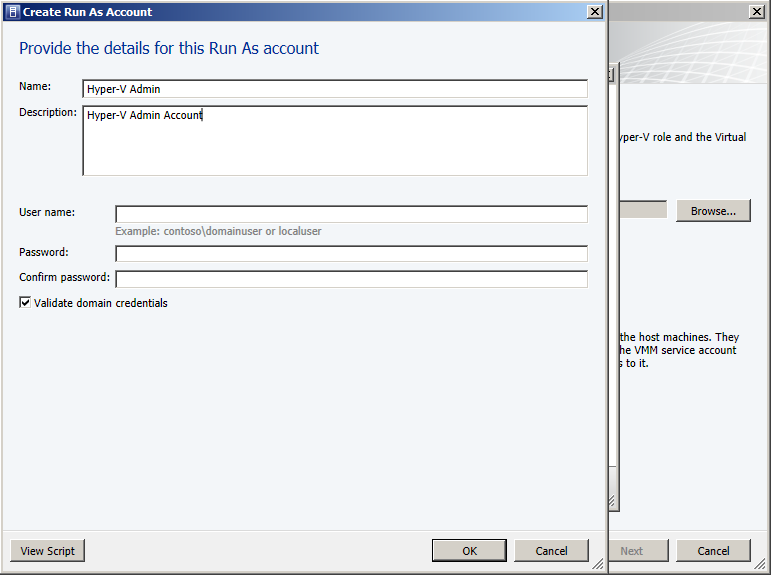Close the background wizard window
The image size is (771, 575).
(757, 12)
